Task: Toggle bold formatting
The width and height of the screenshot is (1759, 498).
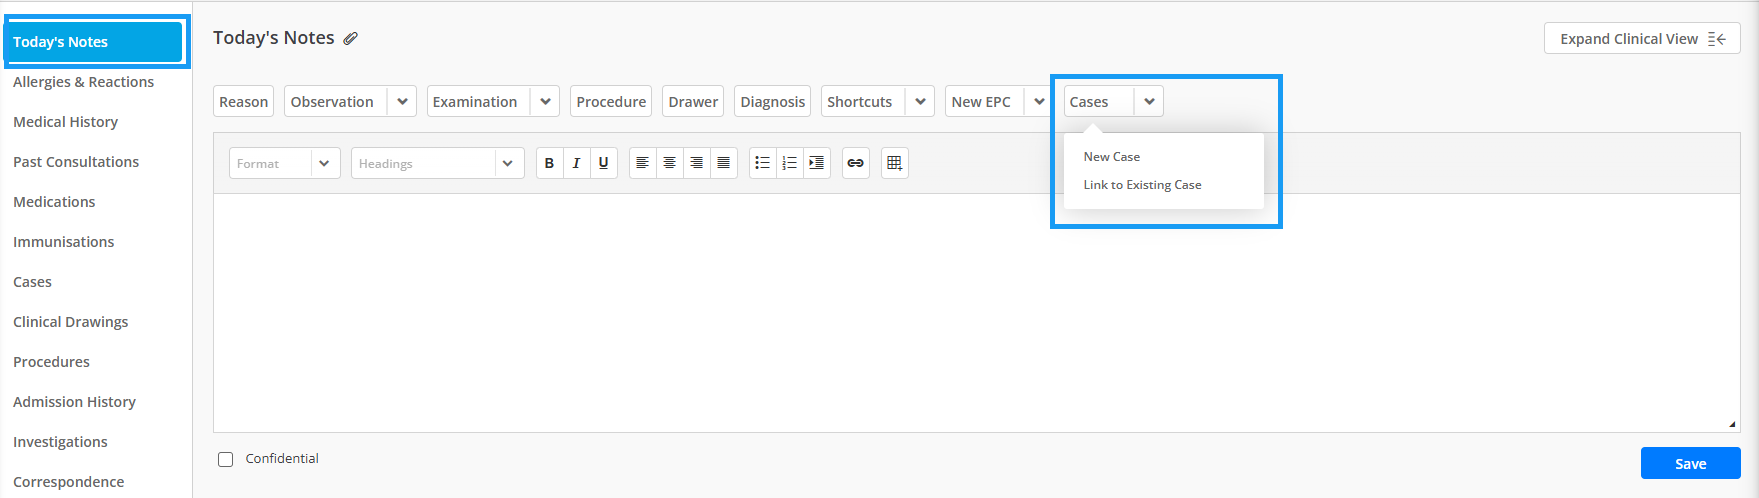Action: pyautogui.click(x=549, y=163)
